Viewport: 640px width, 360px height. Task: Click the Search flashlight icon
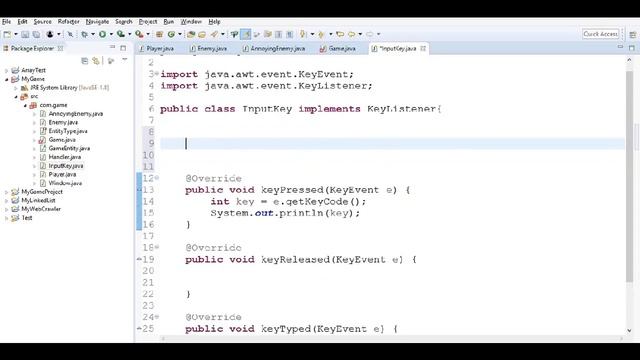point(214,34)
